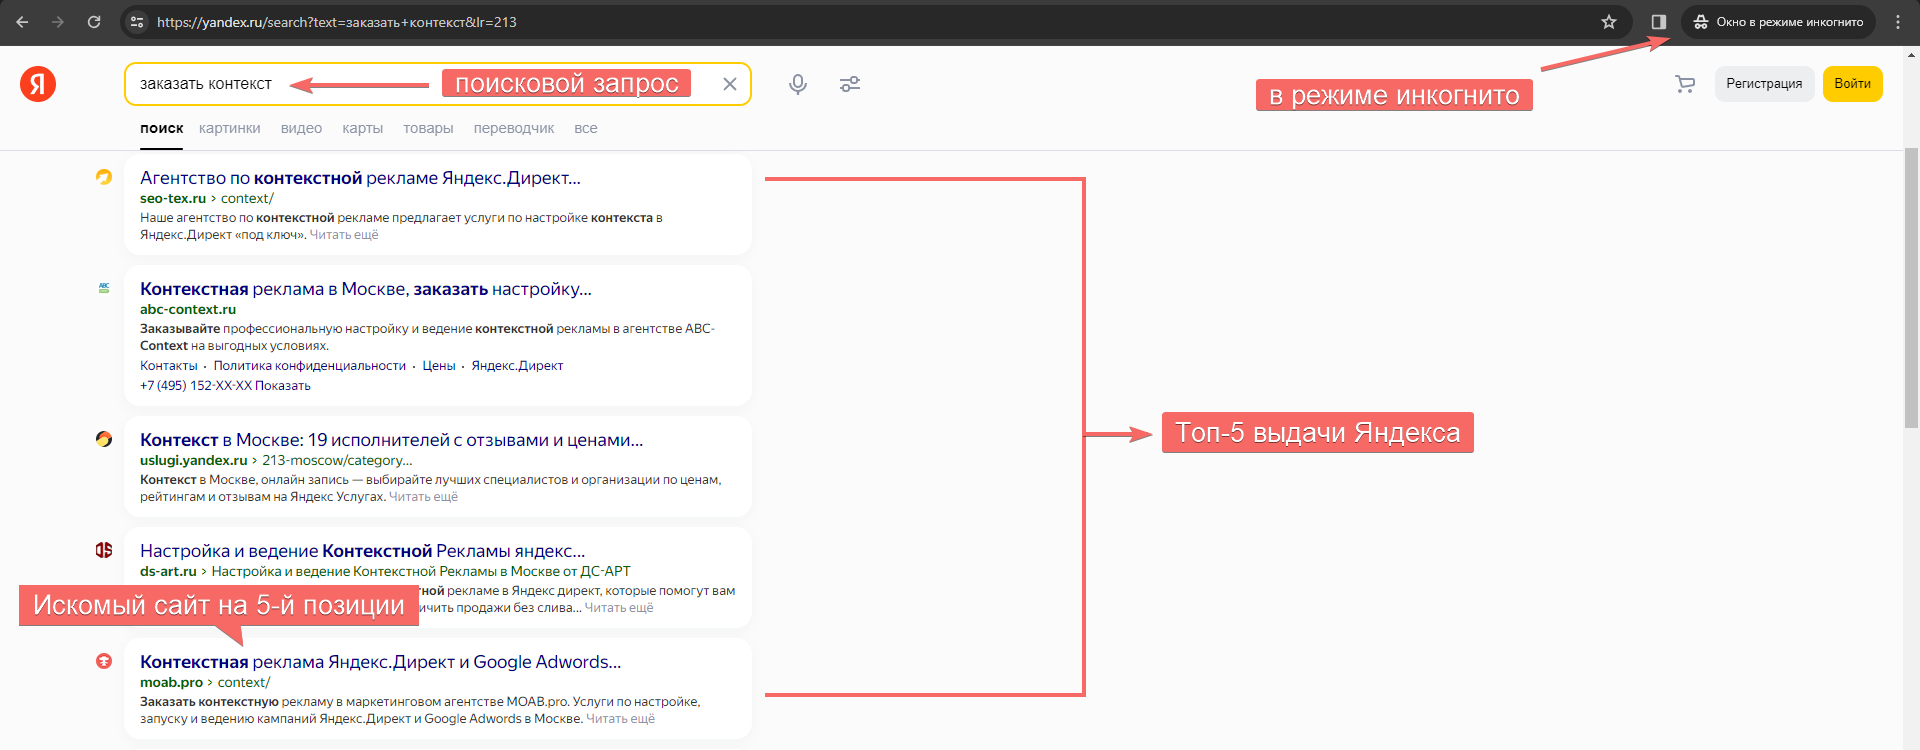Click the seo-tex.ru result favicon
Screen dimensions: 1920x750
pos(104,177)
